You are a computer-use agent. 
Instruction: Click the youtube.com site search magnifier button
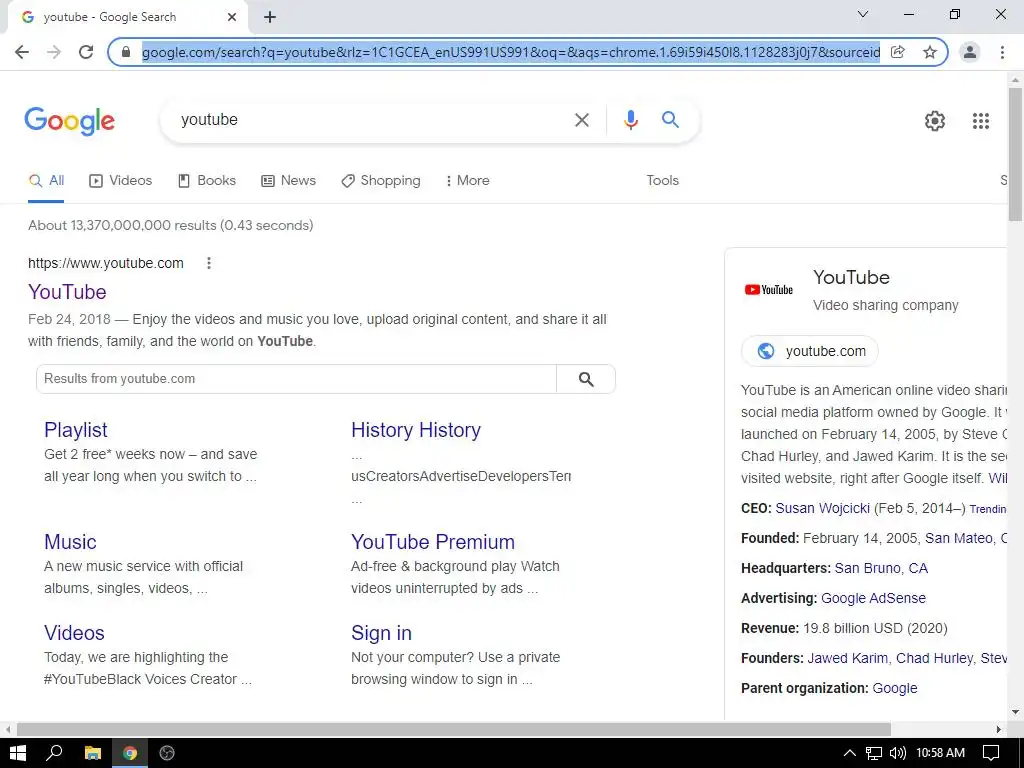pyautogui.click(x=586, y=379)
